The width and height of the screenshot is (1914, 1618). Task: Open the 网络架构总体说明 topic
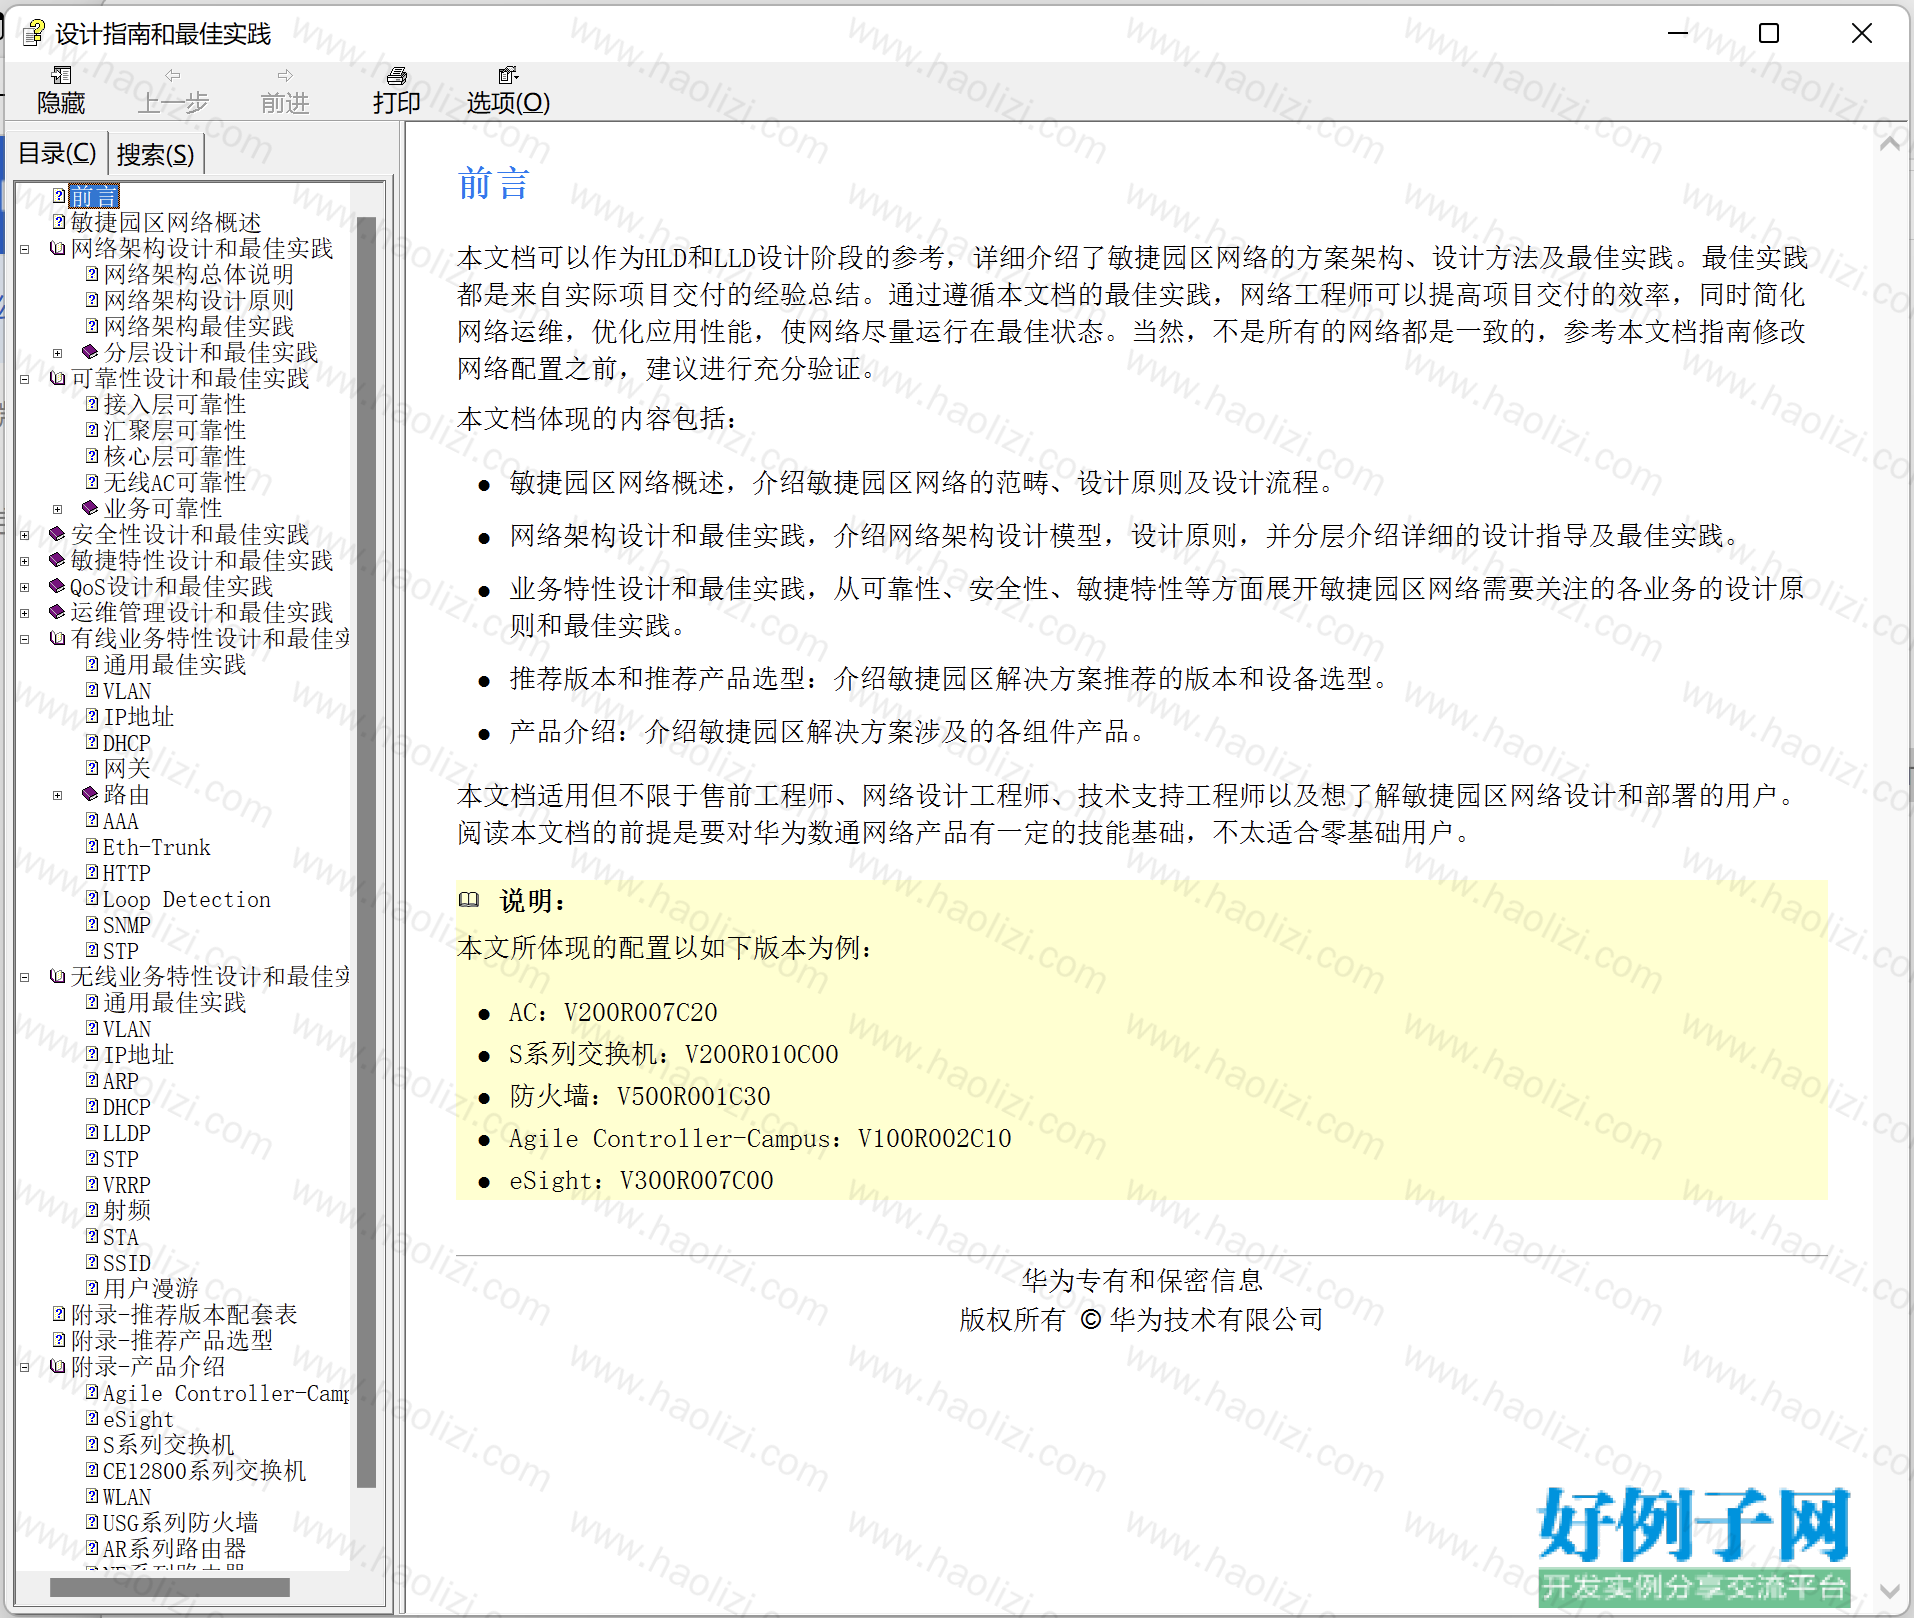tap(199, 274)
